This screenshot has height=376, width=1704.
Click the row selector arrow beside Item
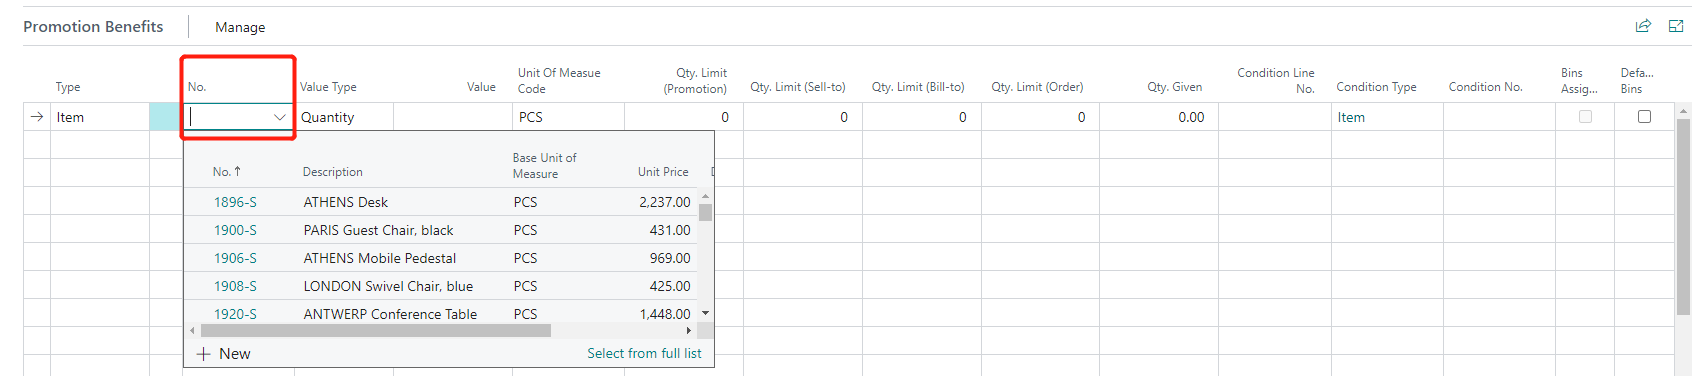point(37,117)
